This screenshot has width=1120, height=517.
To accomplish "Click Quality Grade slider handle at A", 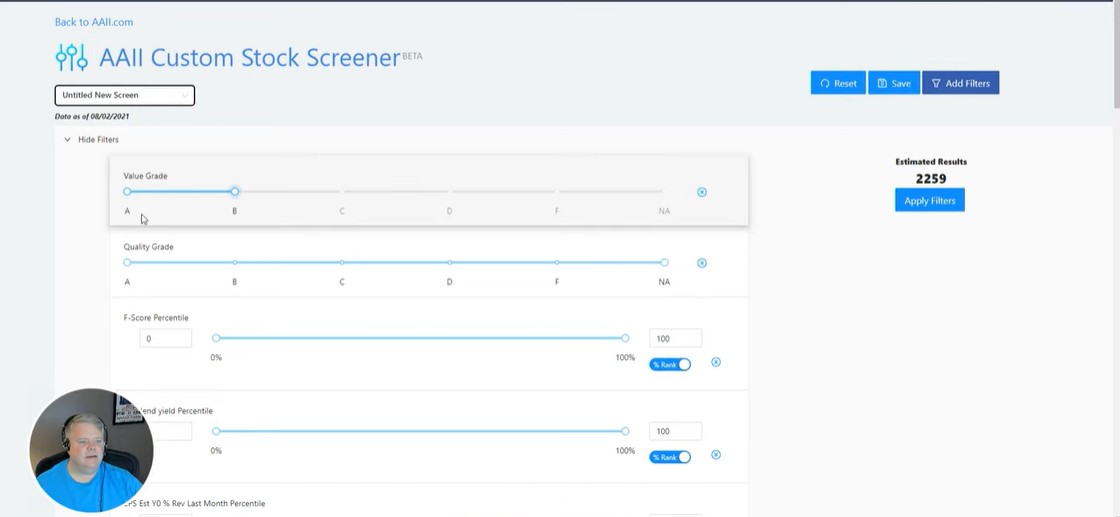I will point(127,262).
